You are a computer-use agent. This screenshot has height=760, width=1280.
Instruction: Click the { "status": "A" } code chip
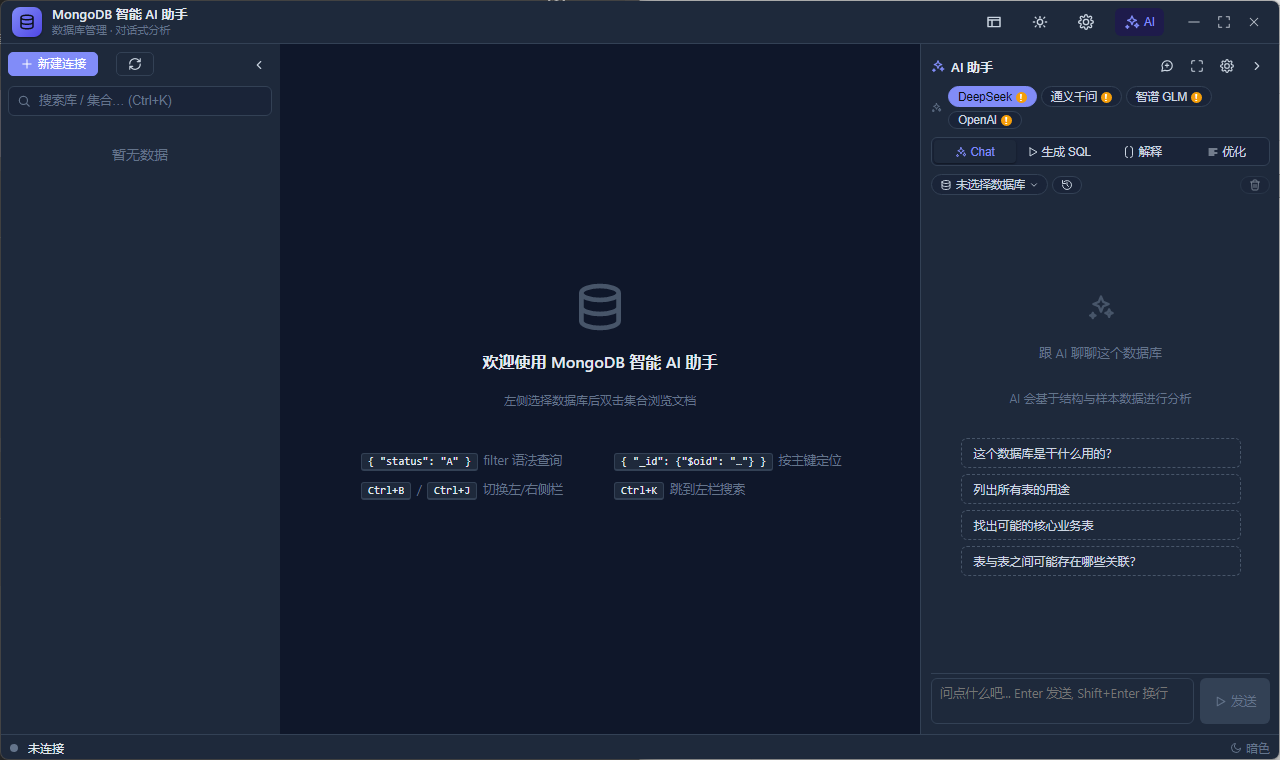click(419, 461)
